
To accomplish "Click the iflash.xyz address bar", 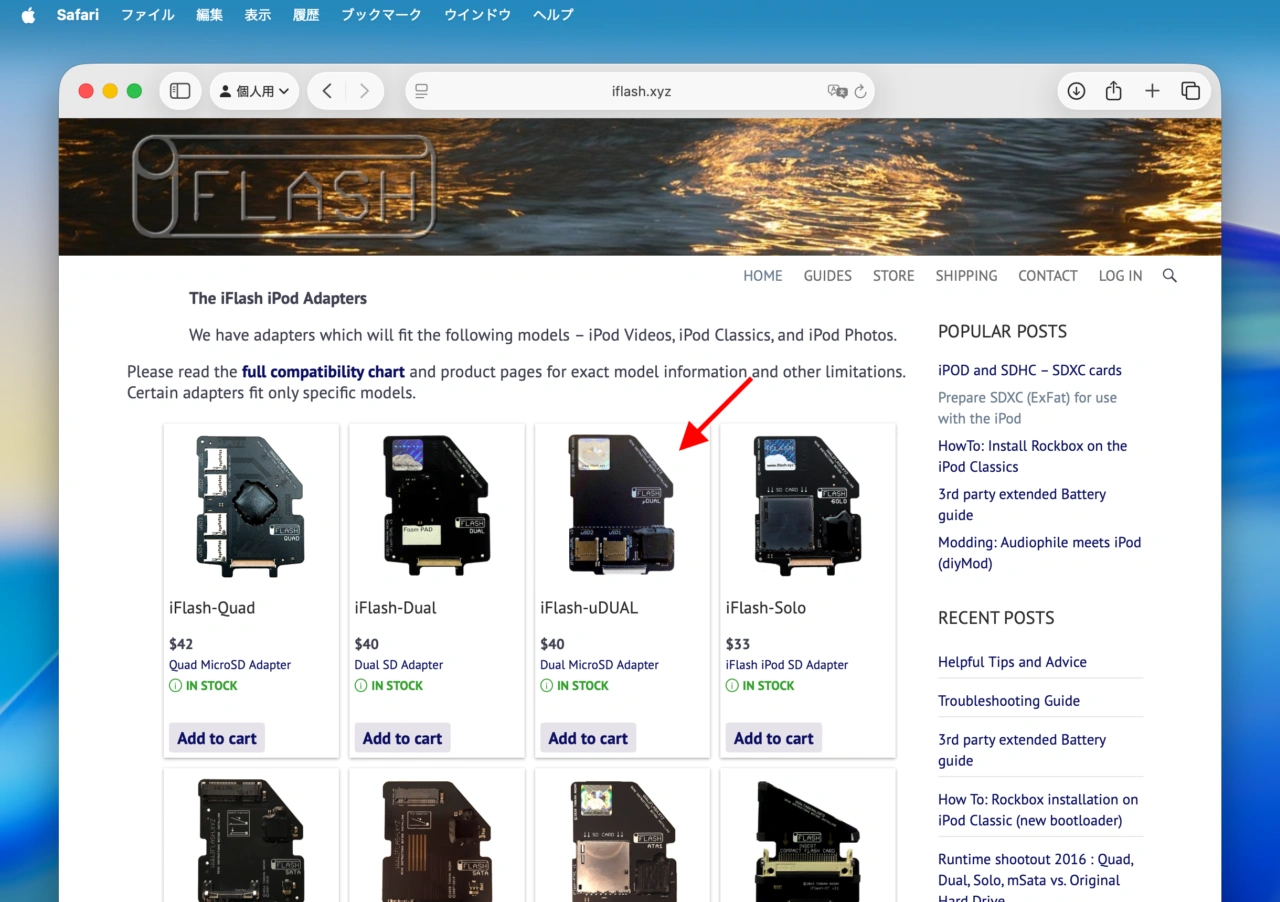I will coord(640,91).
